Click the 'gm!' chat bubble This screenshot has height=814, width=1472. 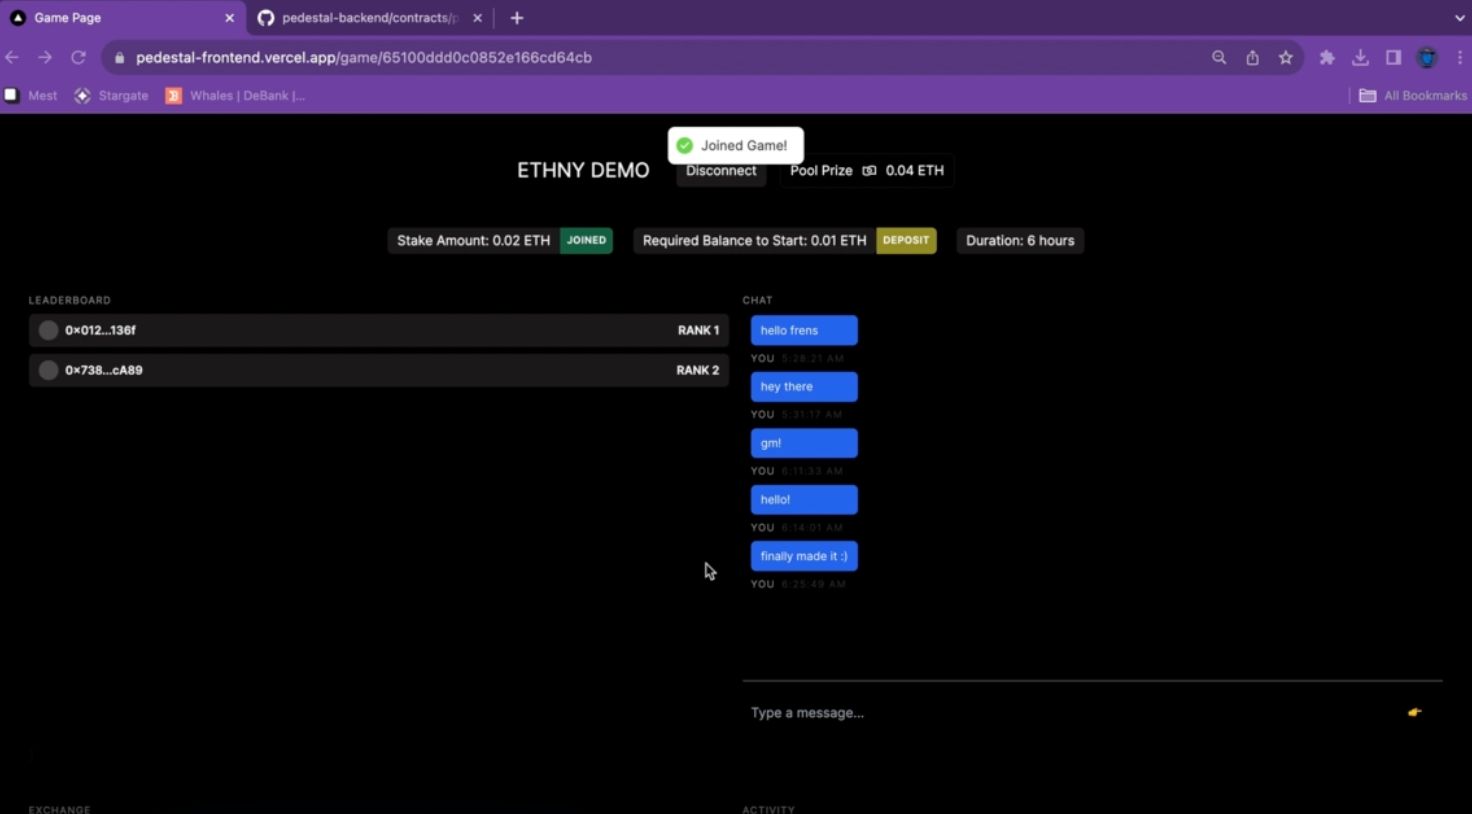click(804, 444)
